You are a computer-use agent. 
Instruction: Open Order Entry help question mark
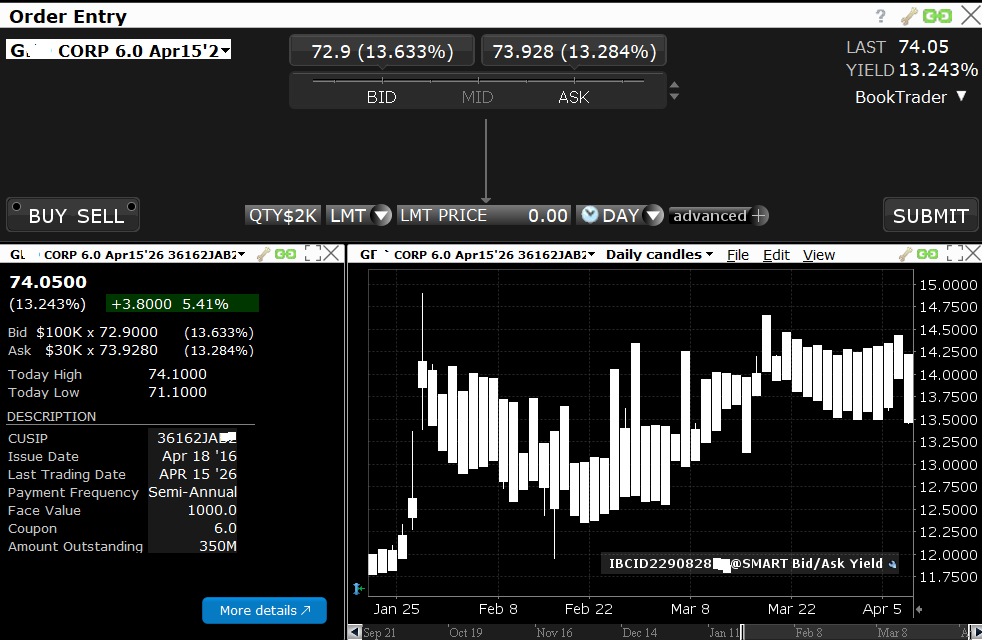pos(881,16)
